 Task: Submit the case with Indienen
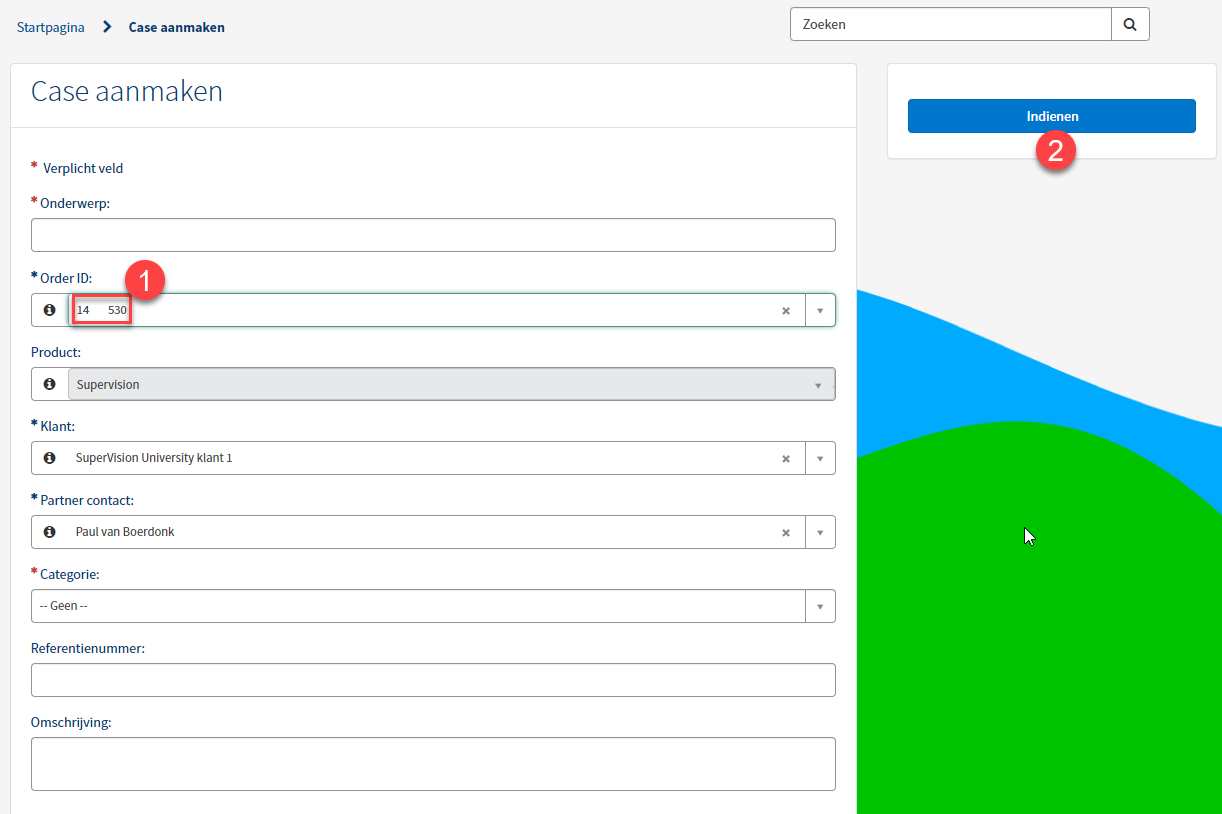click(x=1052, y=116)
